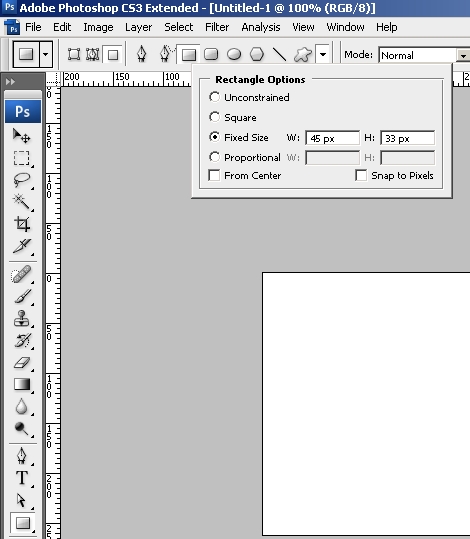Click the Paths mode icon
The height and width of the screenshot is (539, 470).
click(92, 54)
